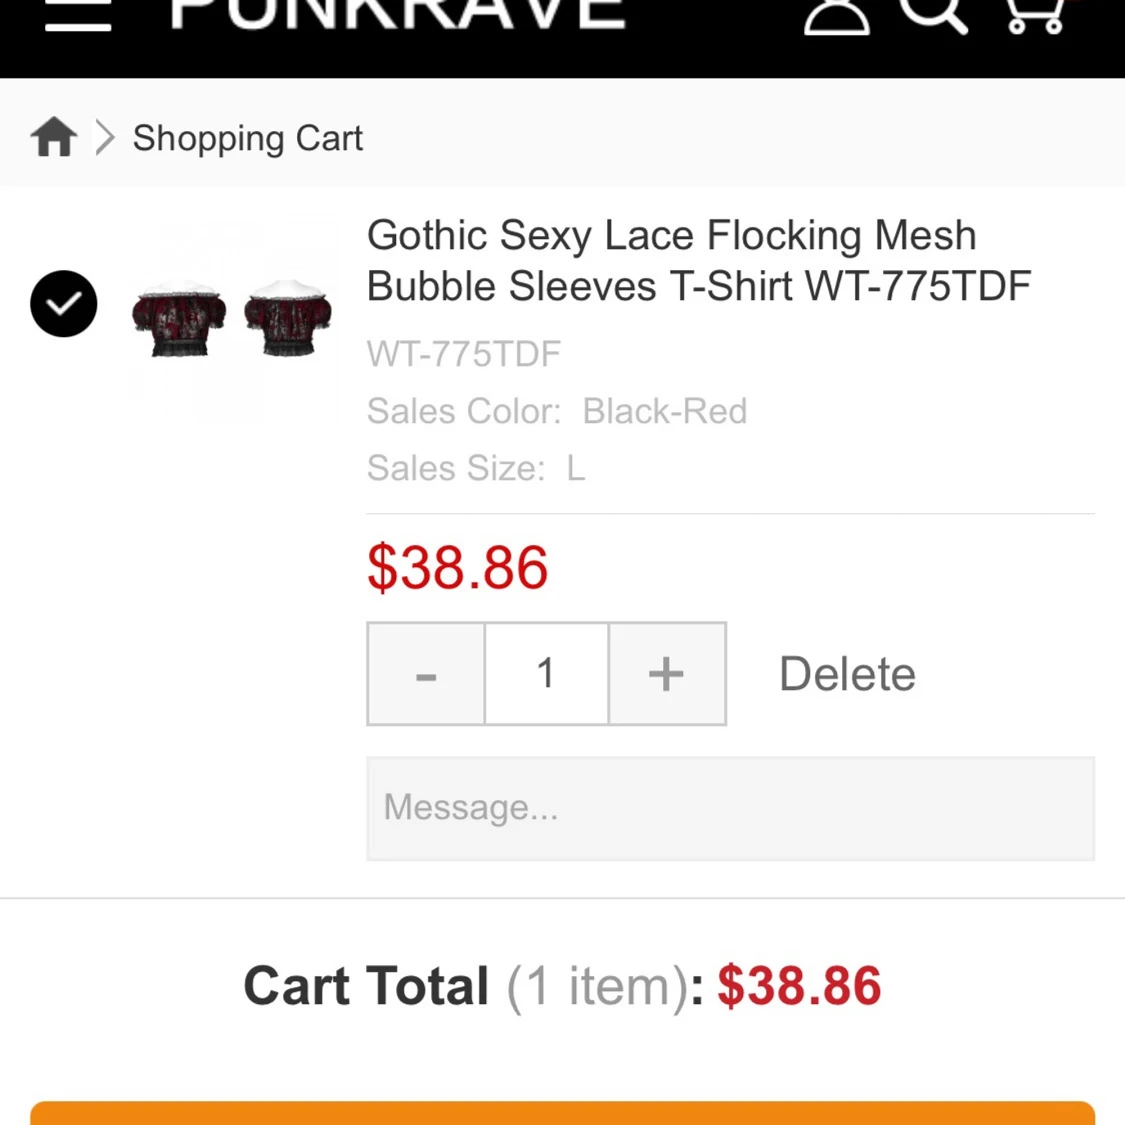The height and width of the screenshot is (1125, 1125).
Task: Increase quantity with plus button
Action: point(666,674)
